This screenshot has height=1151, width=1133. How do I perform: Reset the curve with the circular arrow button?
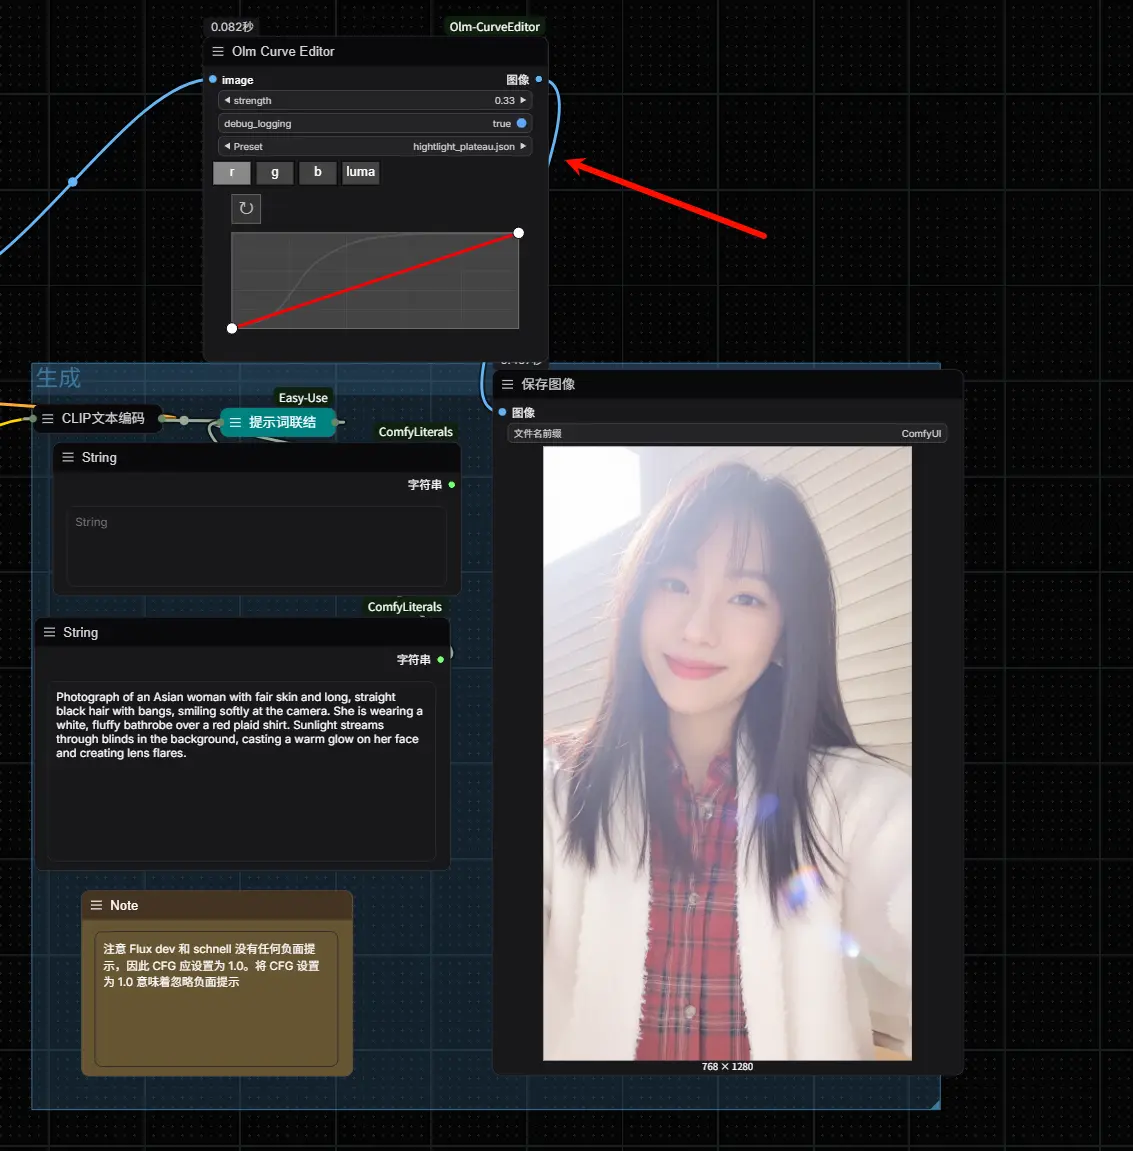[x=246, y=208]
